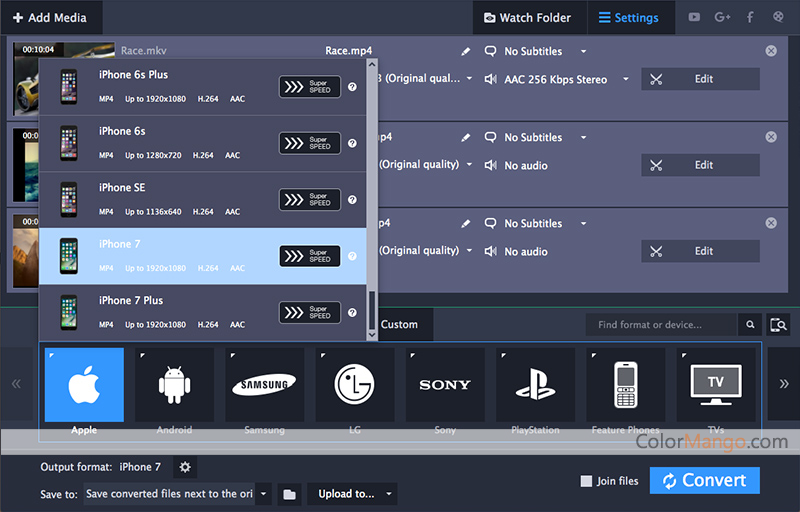
Task: Toggle the Join files checkbox
Action: (586, 481)
